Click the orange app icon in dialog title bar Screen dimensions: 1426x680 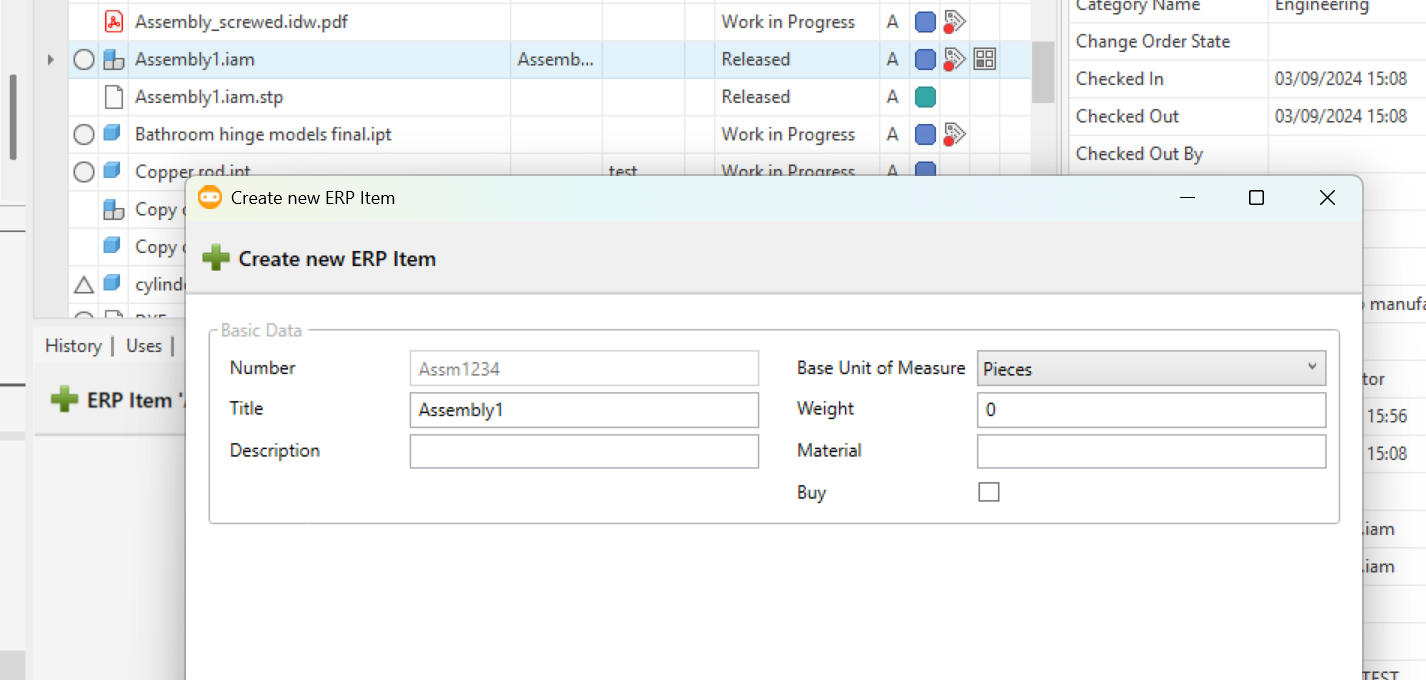point(210,198)
